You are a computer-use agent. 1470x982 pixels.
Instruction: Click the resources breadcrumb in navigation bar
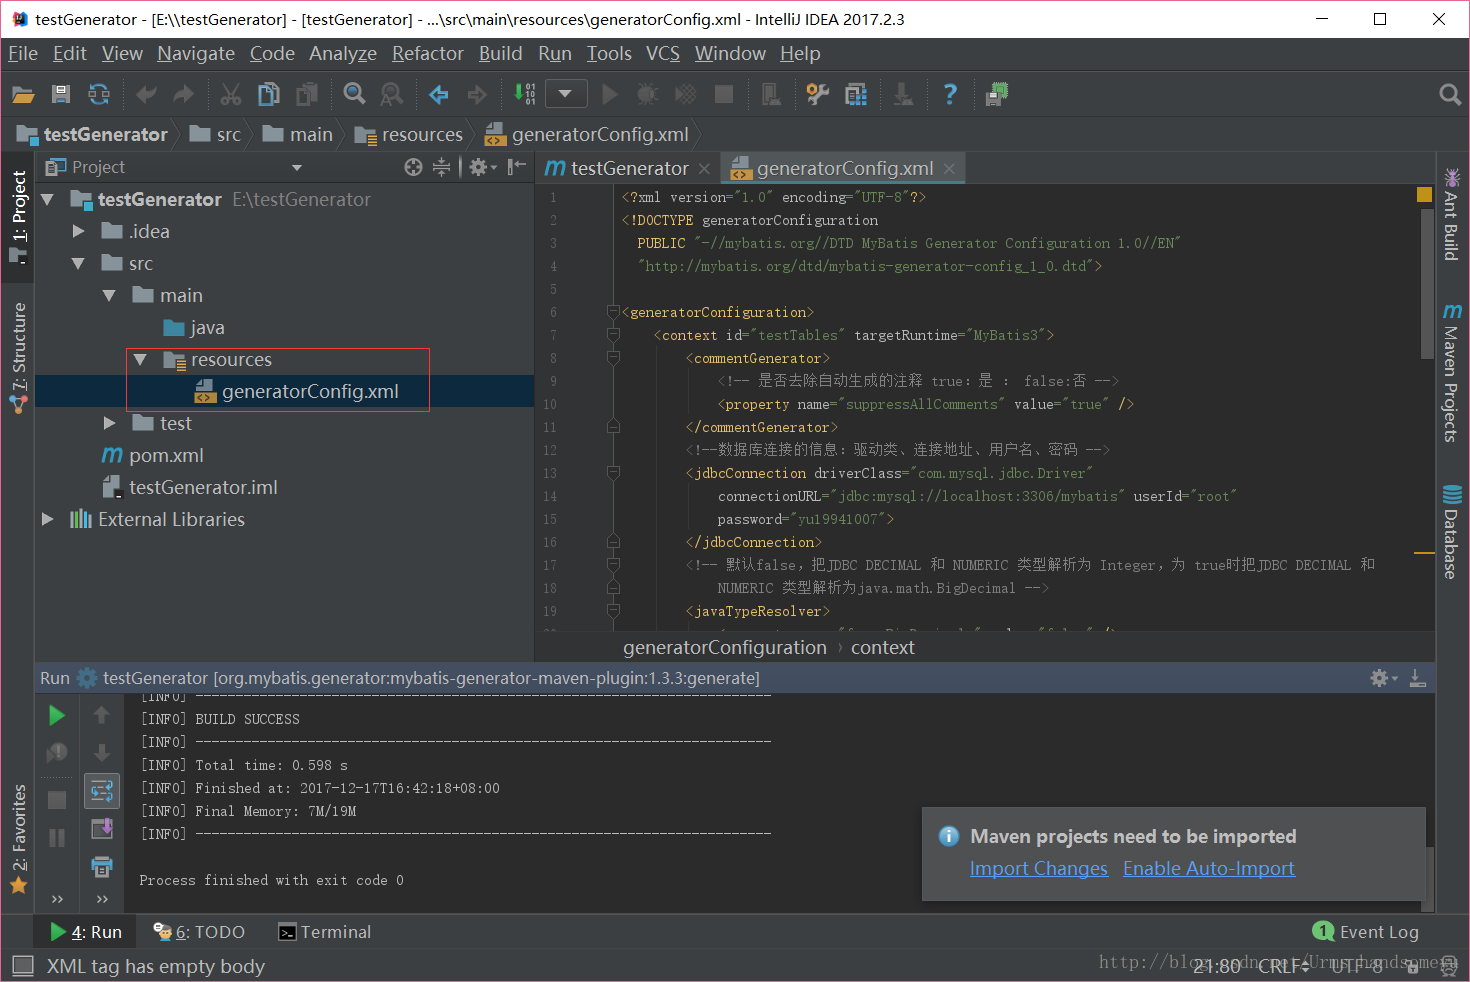tap(409, 134)
